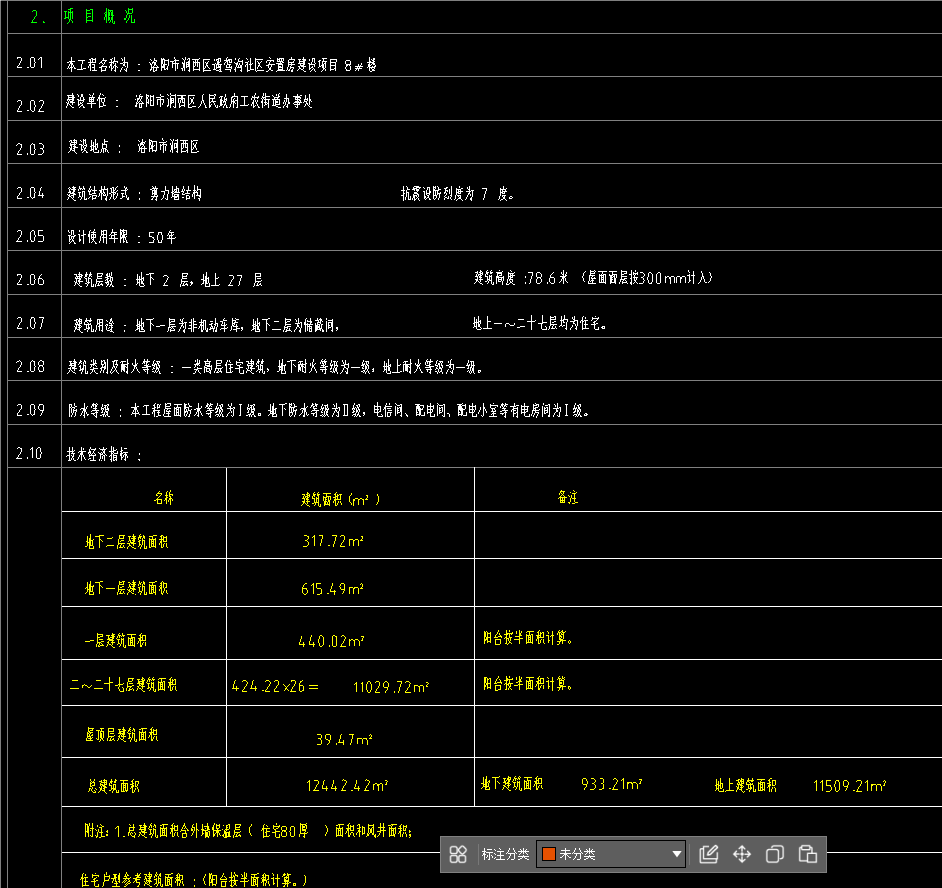The image size is (942, 888).
Task: Select the copy icon with overlapping squares
Action: [775, 854]
